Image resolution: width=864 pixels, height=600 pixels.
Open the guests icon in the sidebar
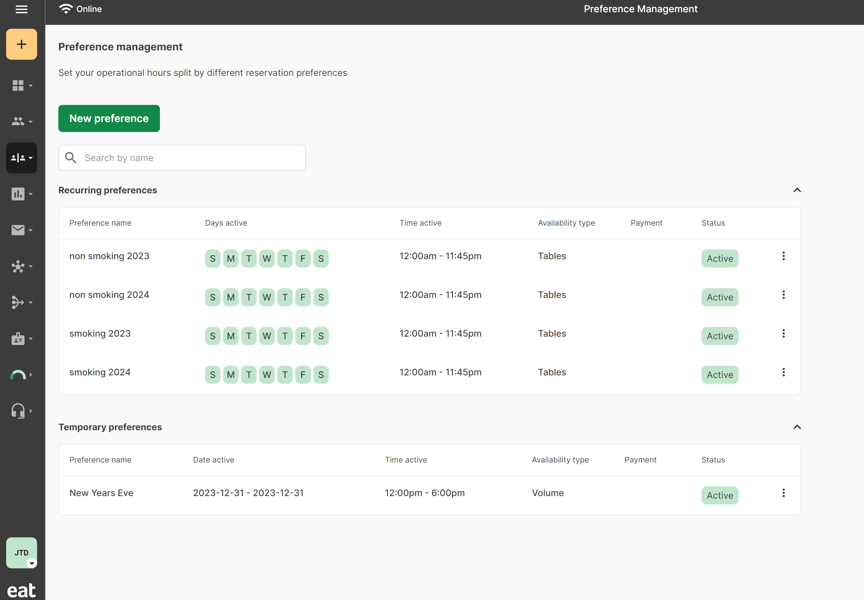[x=19, y=121]
